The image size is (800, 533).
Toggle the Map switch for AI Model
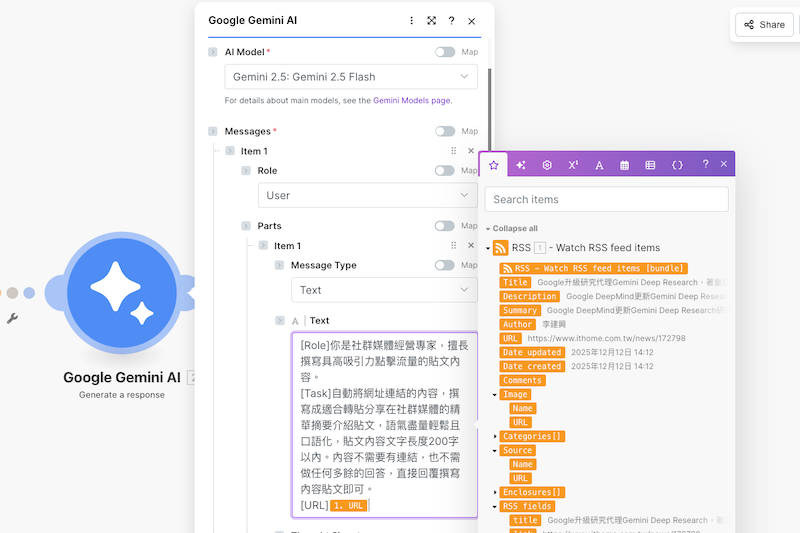click(445, 52)
